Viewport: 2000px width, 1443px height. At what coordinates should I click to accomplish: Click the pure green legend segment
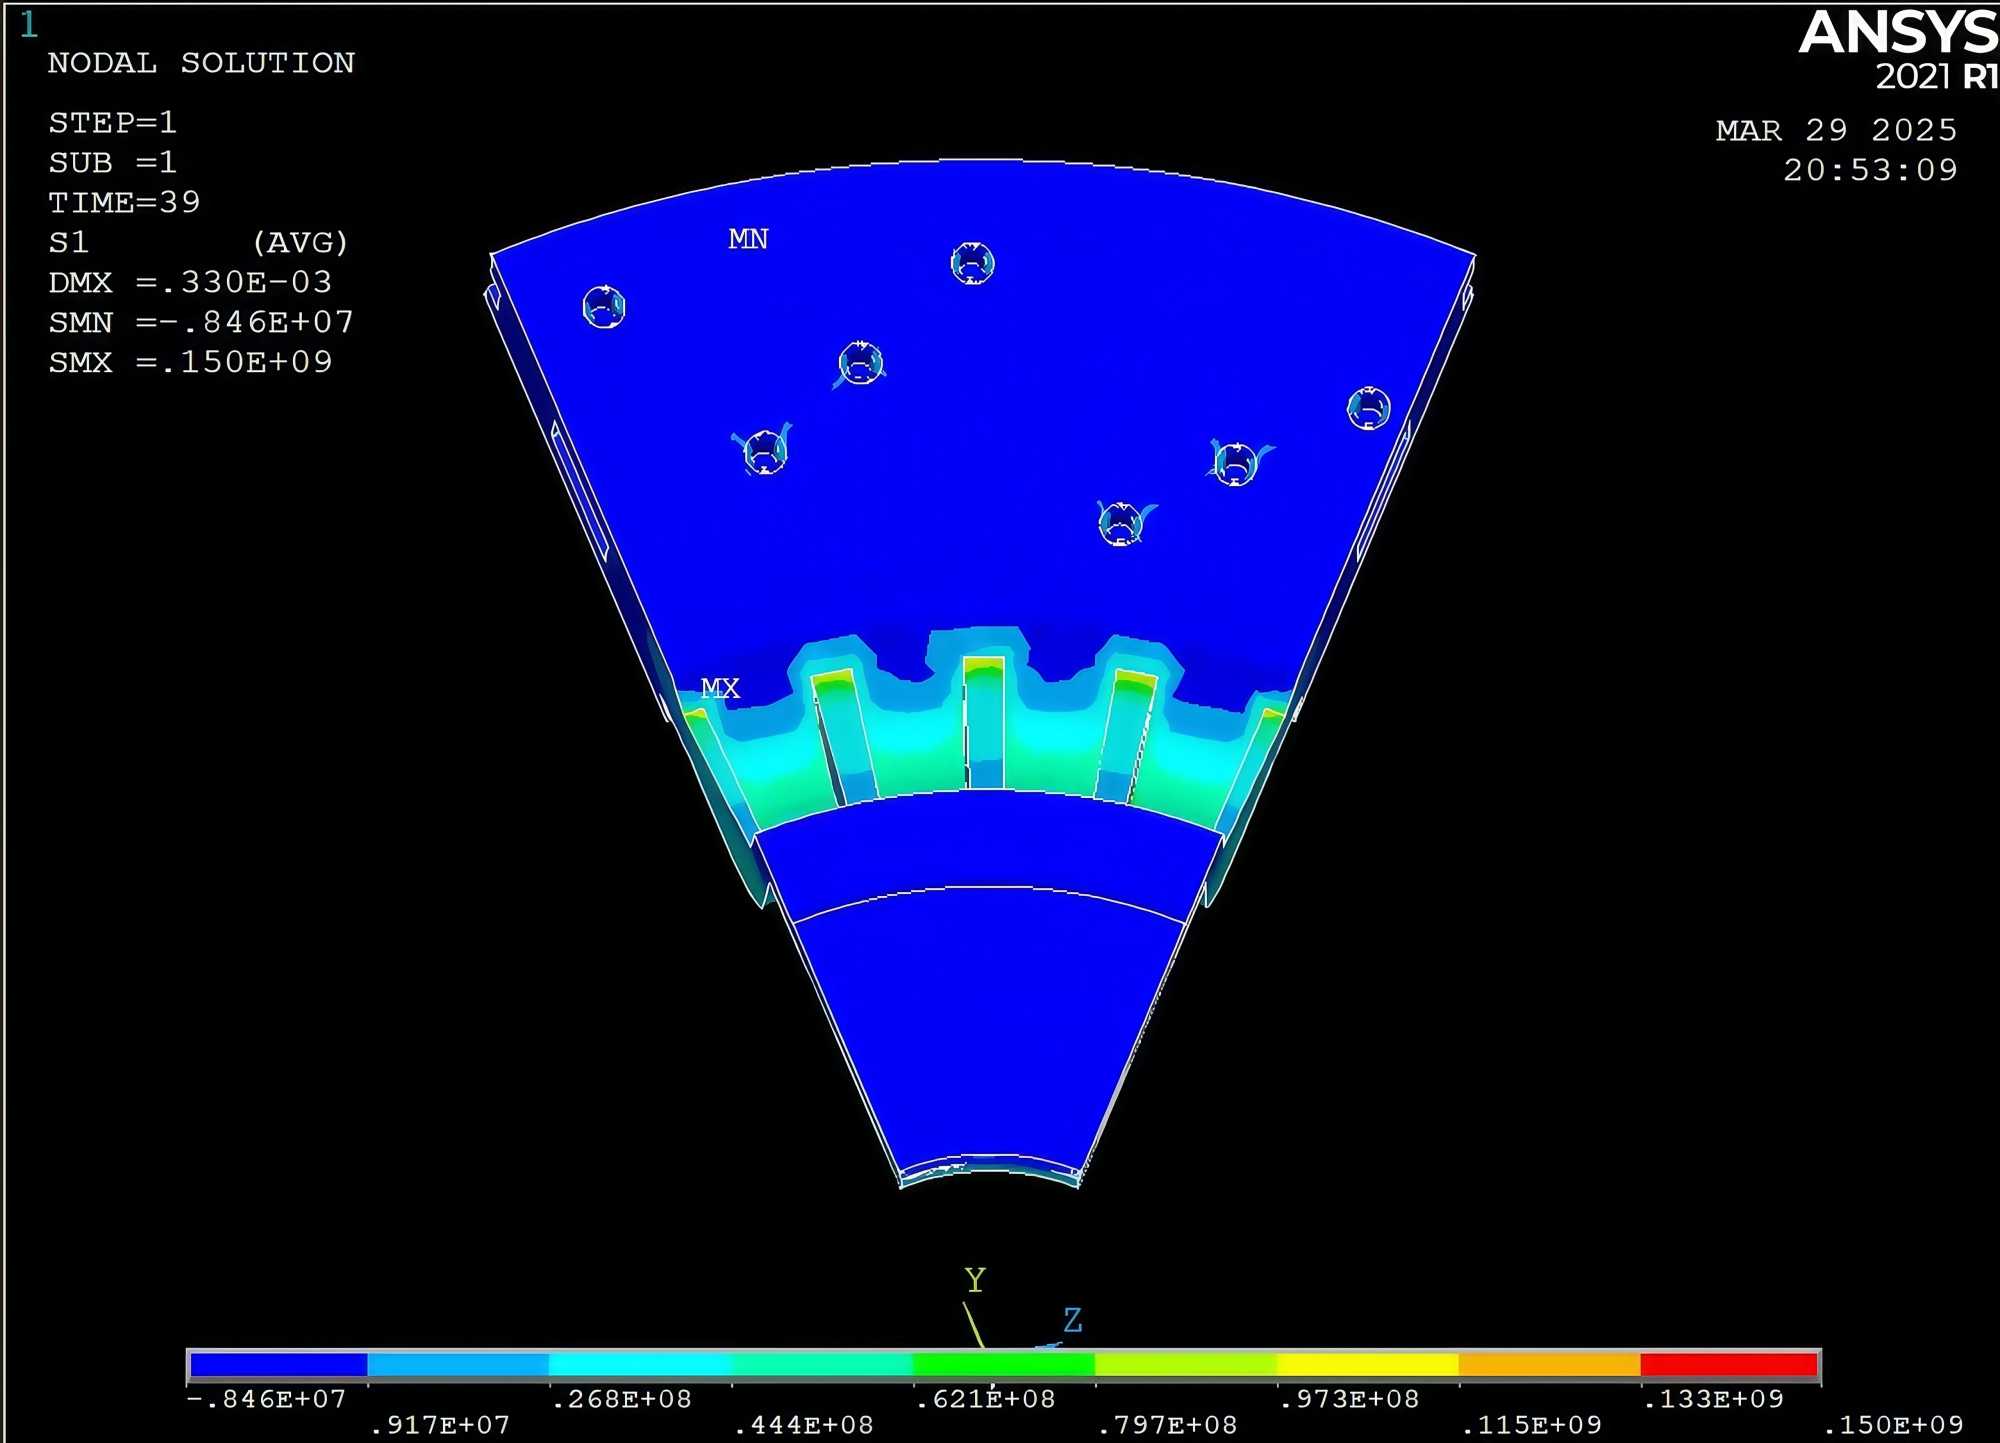[x=1003, y=1365]
